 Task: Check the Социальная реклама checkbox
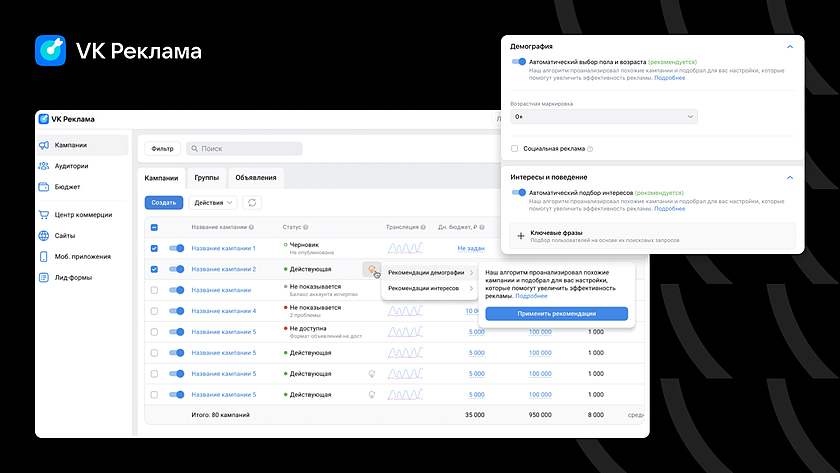(514, 148)
